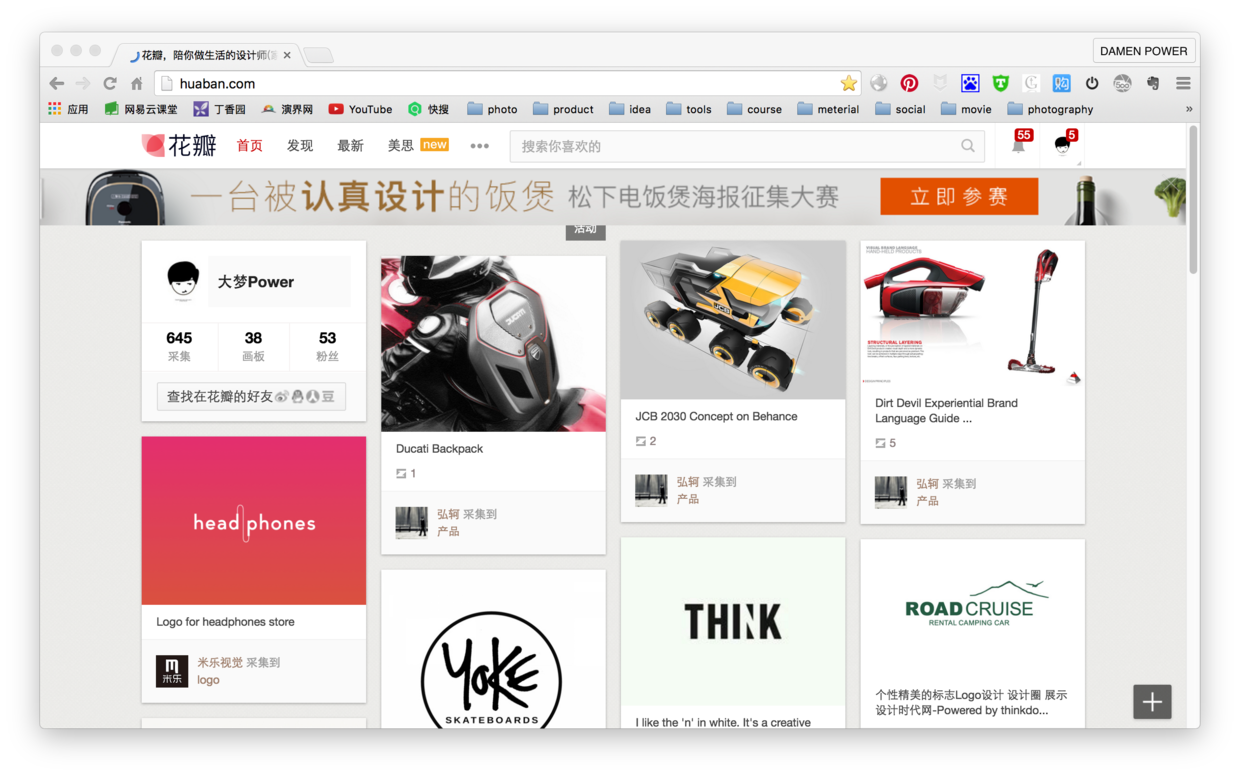The image size is (1240, 776).
Task: Expand the idea bookmarks folder
Action: click(630, 109)
